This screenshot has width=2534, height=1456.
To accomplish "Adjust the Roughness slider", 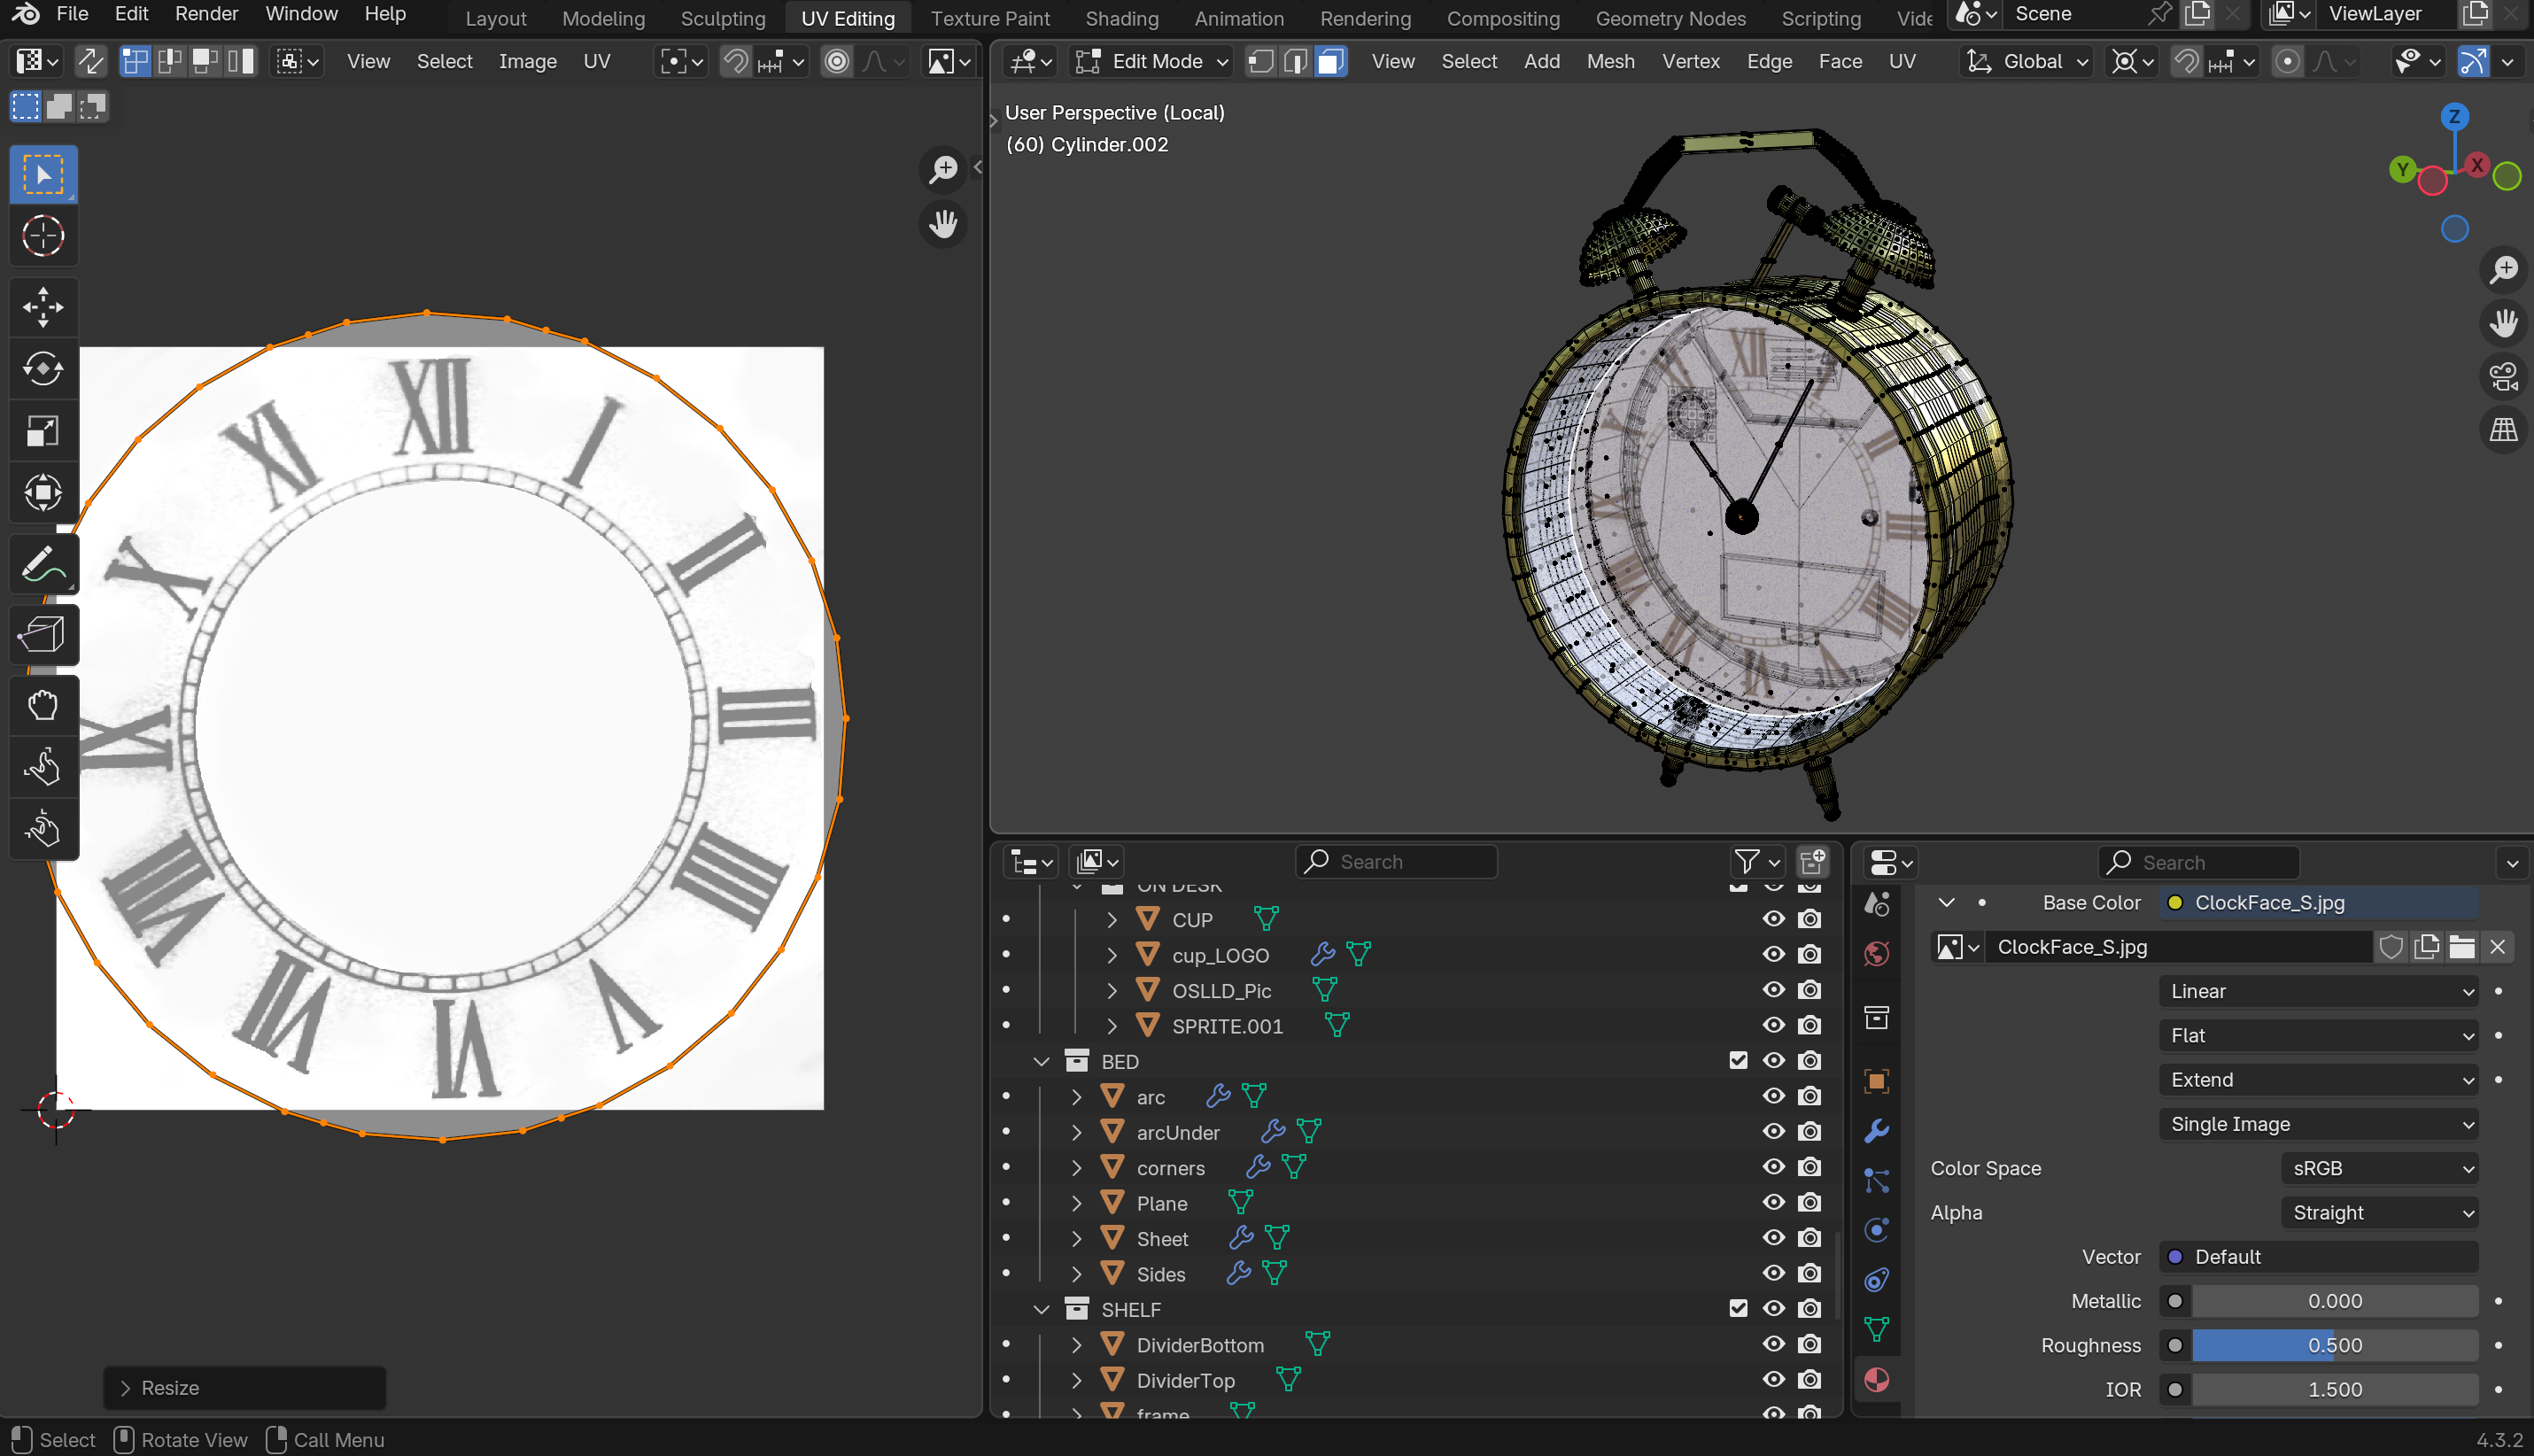I will point(2335,1345).
